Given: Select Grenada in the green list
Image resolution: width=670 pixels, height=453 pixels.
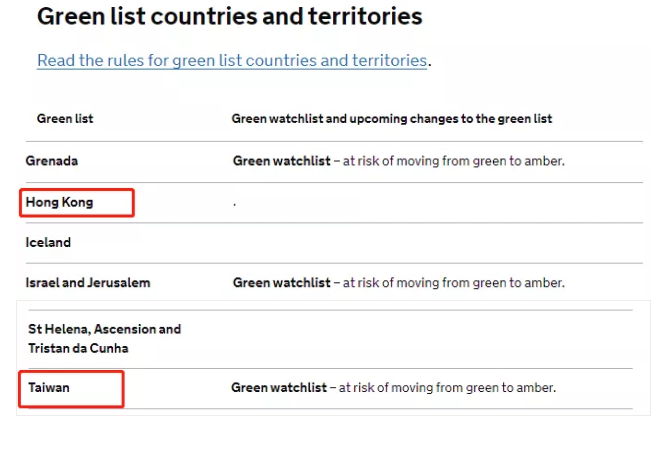Looking at the screenshot, I should (52, 160).
